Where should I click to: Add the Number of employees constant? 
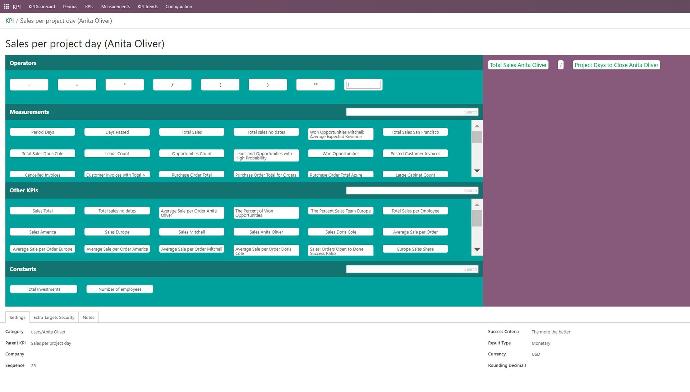[120, 289]
